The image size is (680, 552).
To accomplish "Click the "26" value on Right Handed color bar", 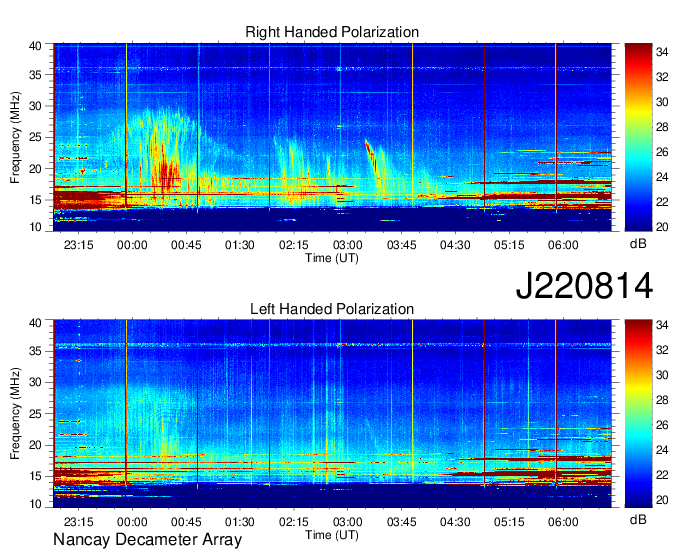I will click(x=662, y=152).
